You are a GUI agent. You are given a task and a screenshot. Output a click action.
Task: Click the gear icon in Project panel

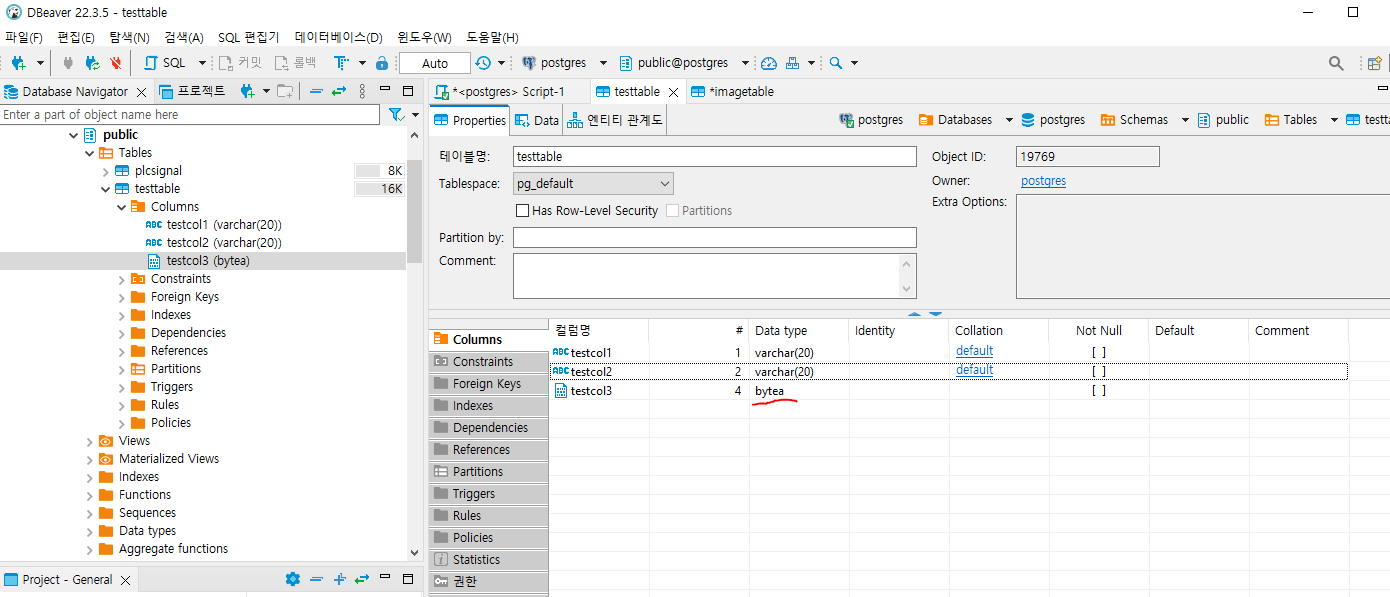coord(292,579)
